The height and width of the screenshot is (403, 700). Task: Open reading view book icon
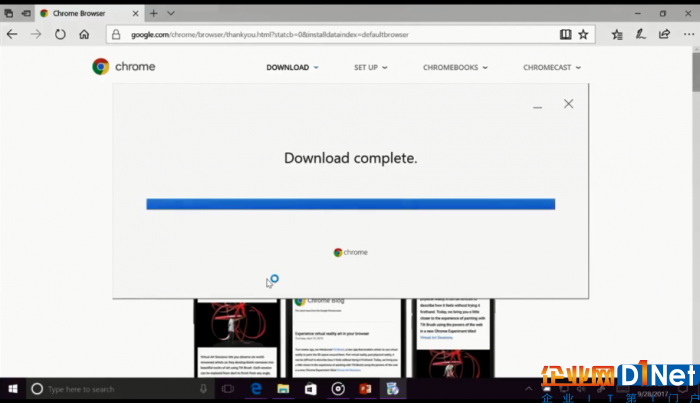tap(565, 34)
